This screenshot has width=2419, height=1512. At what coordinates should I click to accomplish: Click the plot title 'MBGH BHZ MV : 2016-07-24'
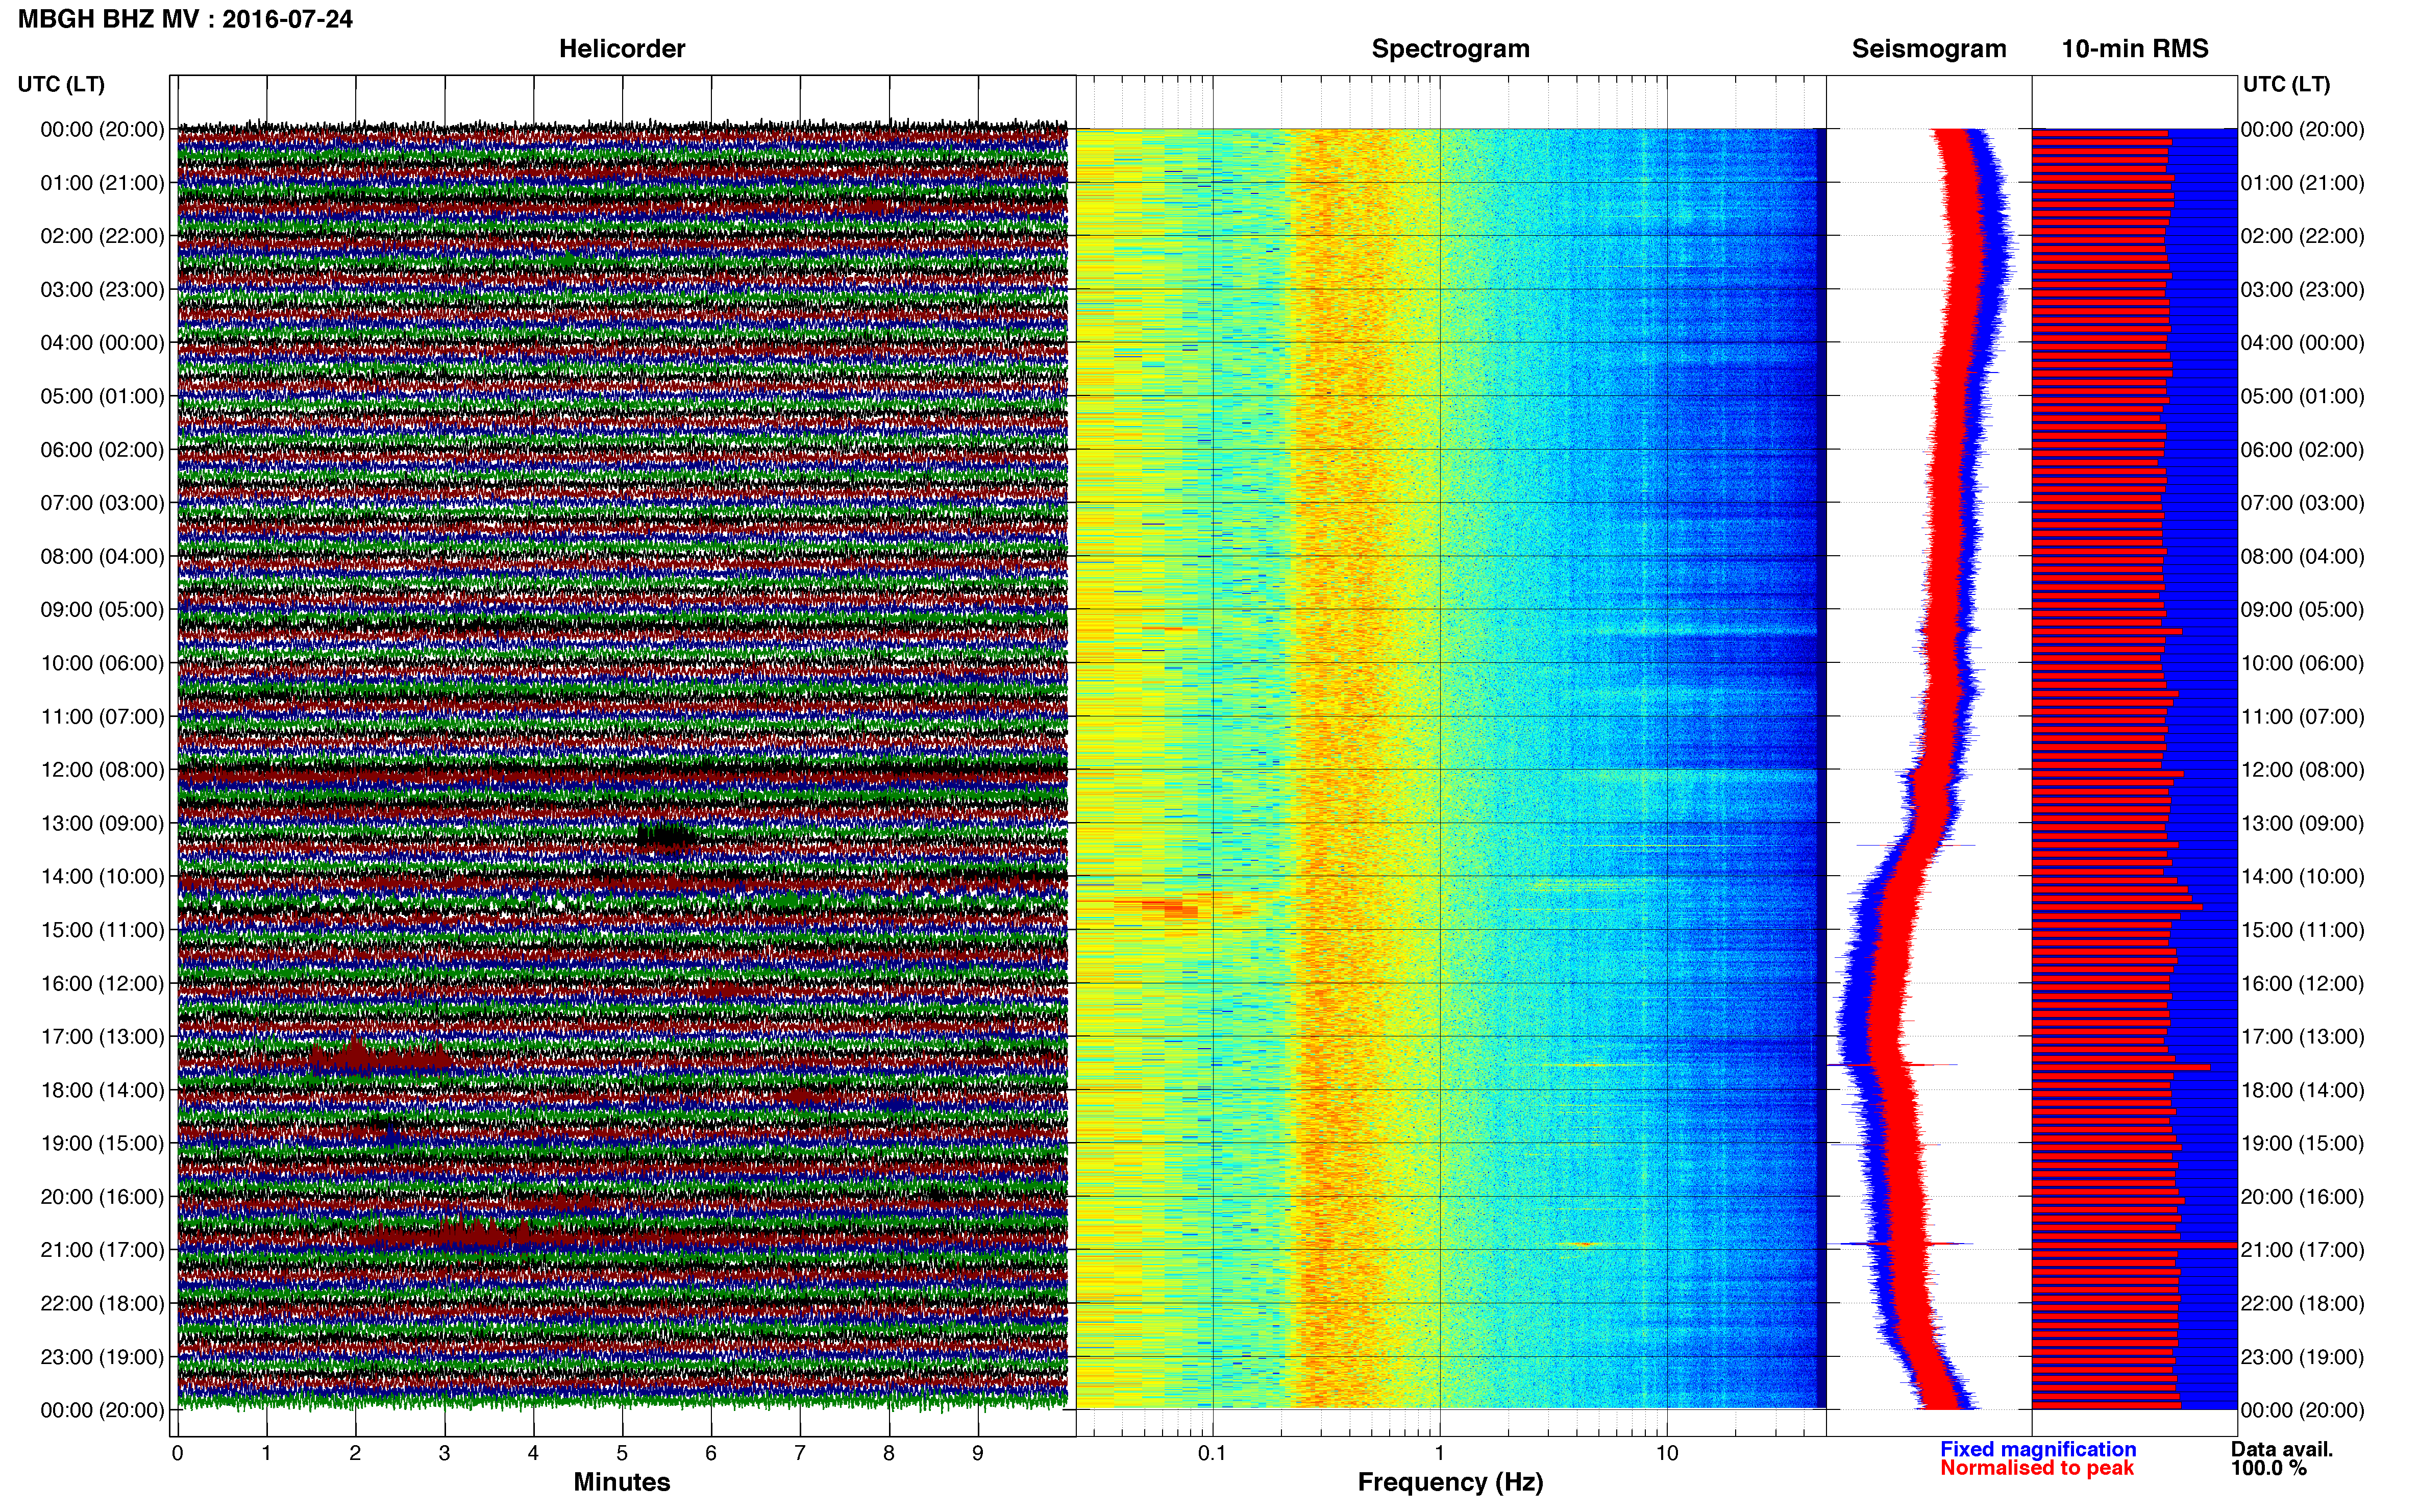tap(185, 19)
